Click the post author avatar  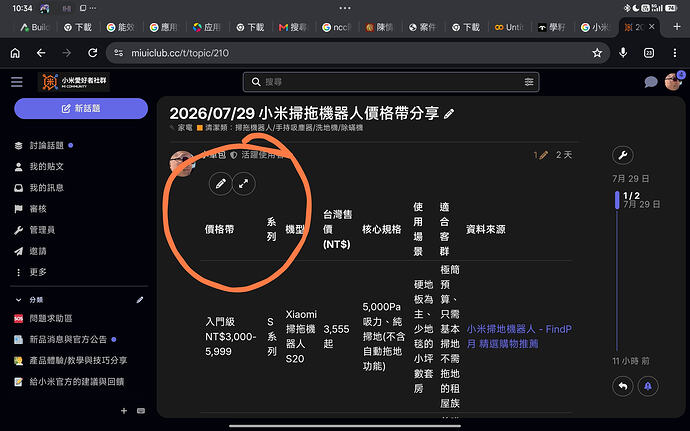(182, 163)
